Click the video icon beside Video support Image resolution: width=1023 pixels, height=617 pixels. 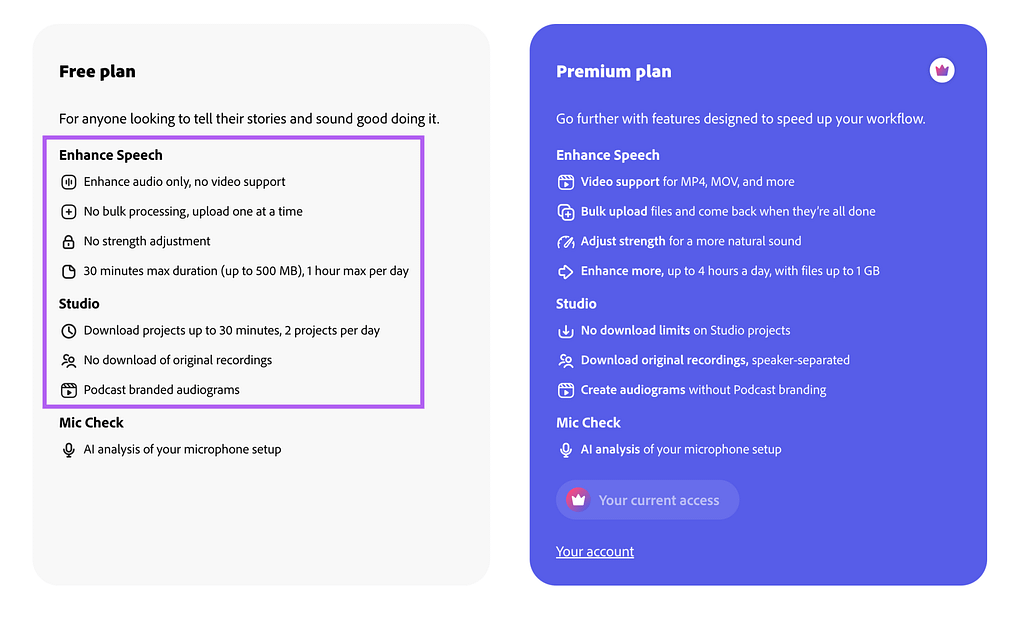566,182
